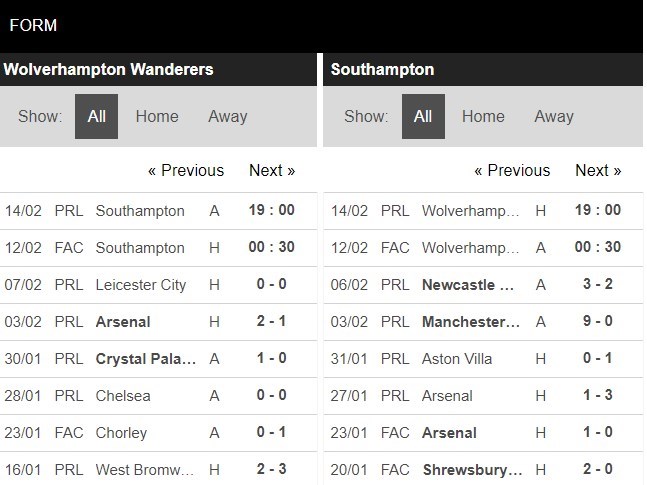This screenshot has height=485, width=647.
Task: Show Away matches for Southampton
Action: (553, 116)
